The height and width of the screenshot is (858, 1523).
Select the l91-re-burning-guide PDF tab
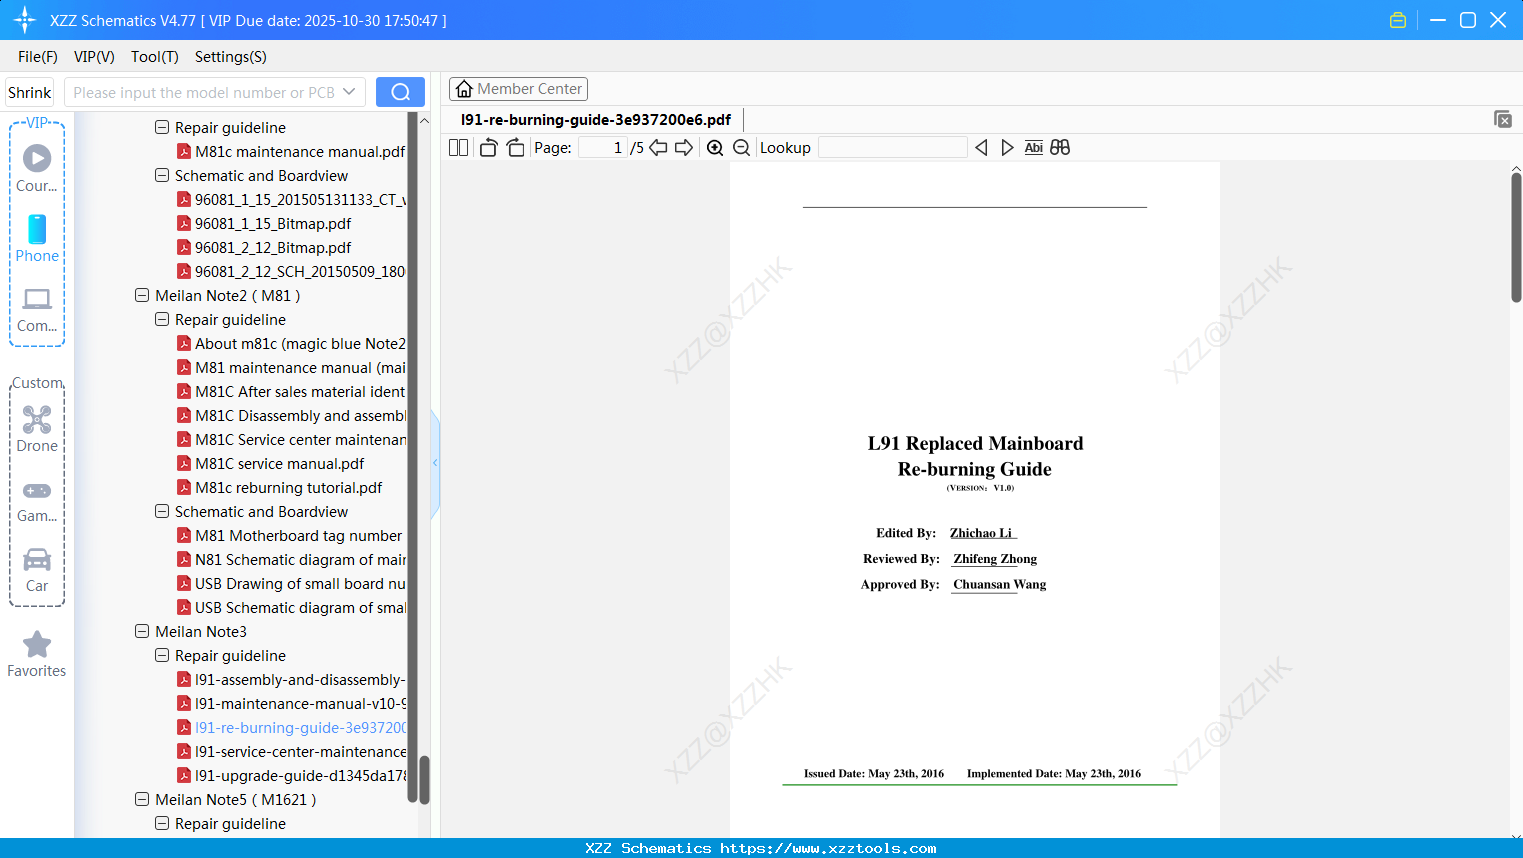(x=591, y=119)
